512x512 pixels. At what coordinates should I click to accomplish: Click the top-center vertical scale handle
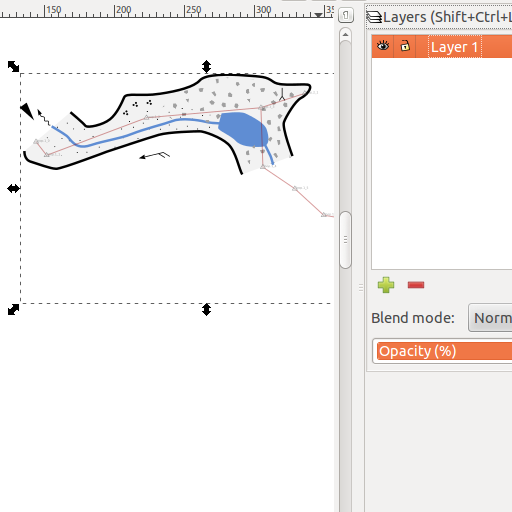pyautogui.click(x=206, y=66)
